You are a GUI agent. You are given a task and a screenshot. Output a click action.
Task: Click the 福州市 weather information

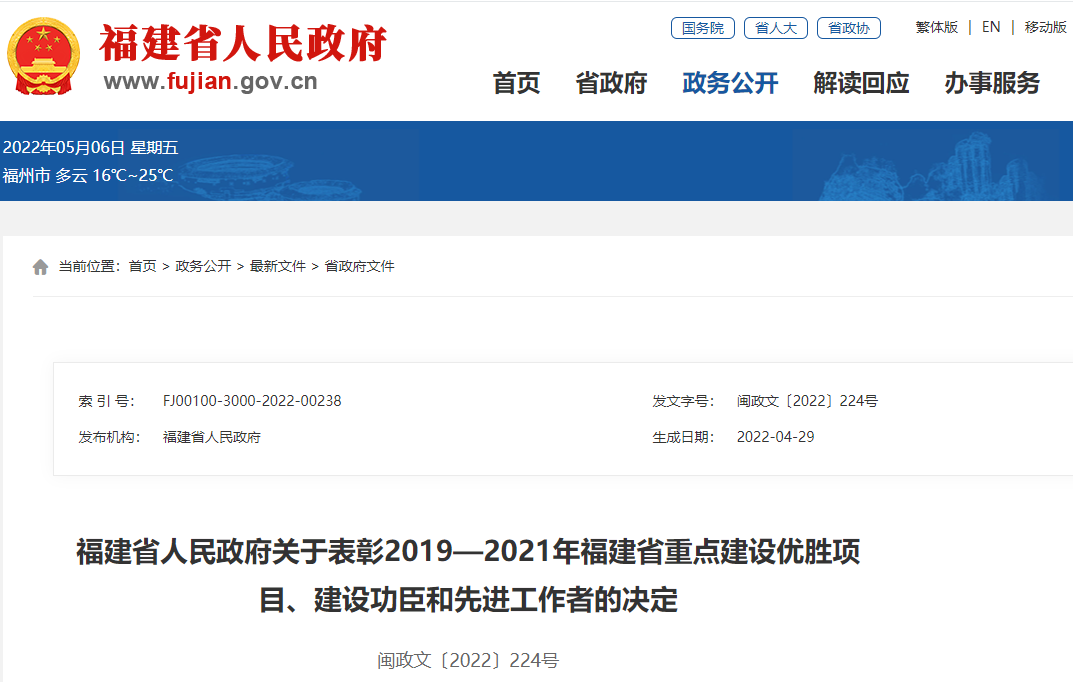pyautogui.click(x=88, y=176)
